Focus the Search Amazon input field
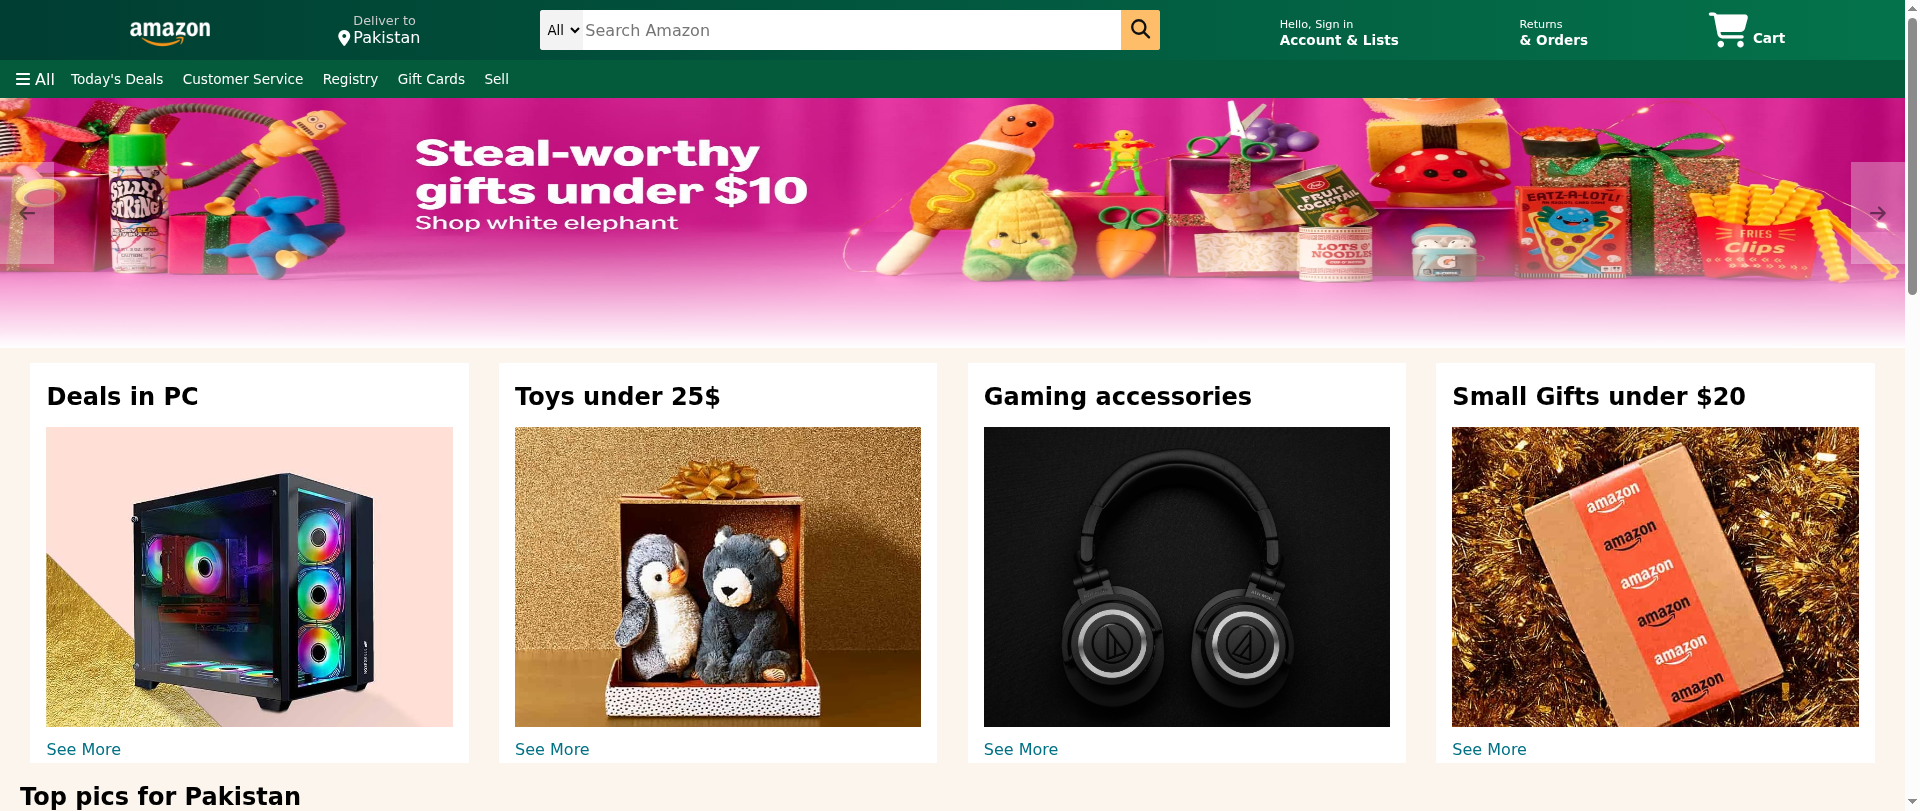 pyautogui.click(x=851, y=30)
